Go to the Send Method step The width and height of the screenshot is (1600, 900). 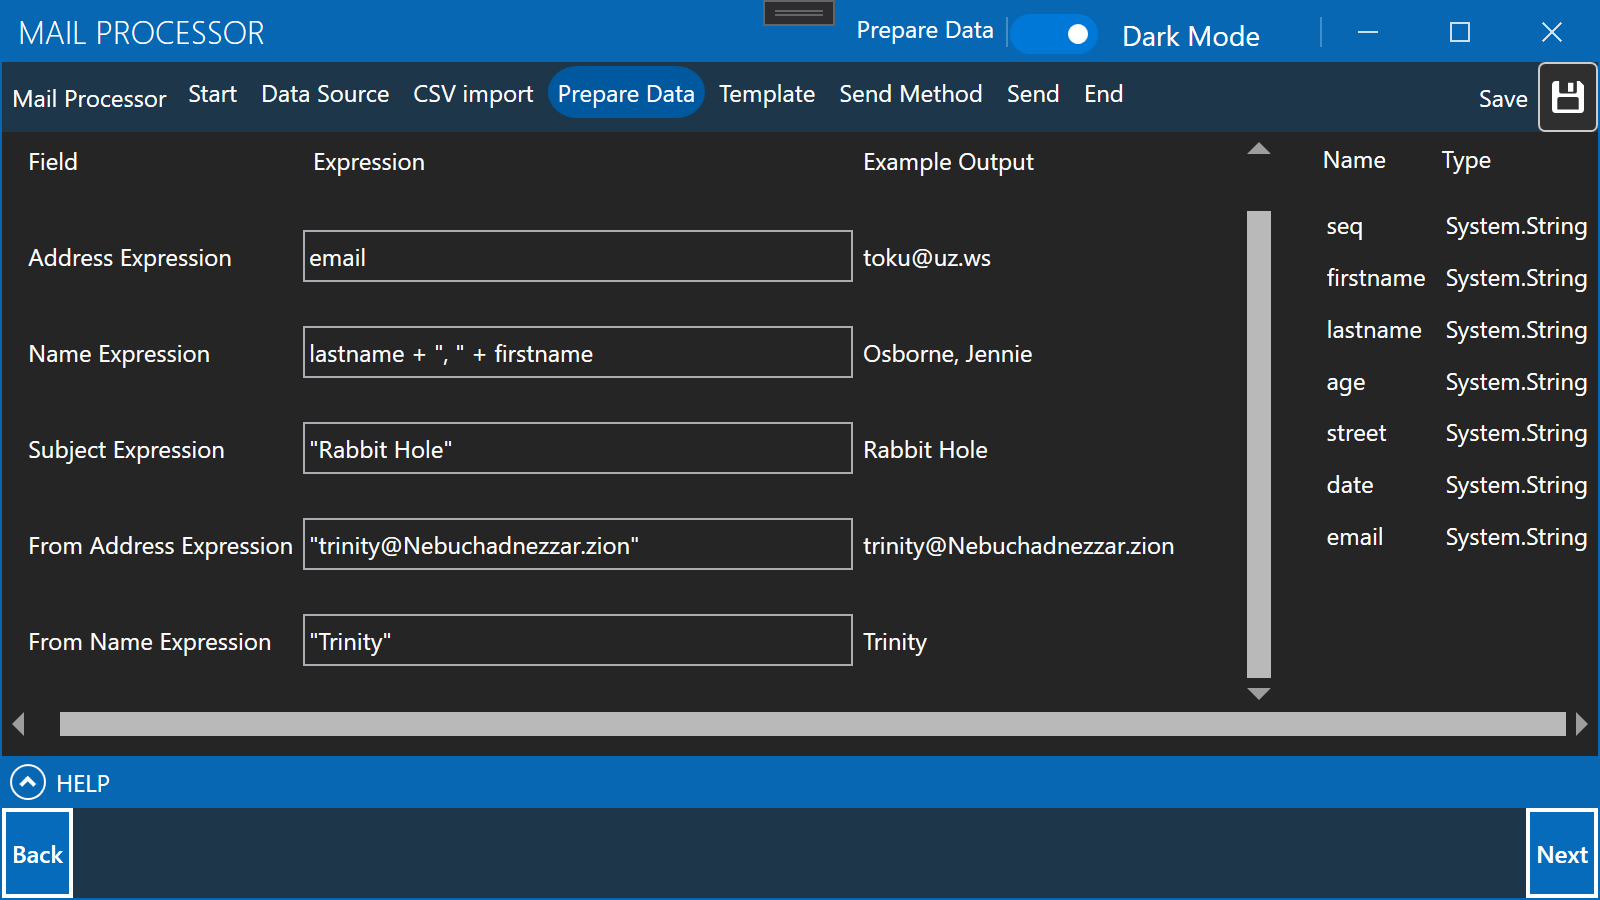point(910,93)
